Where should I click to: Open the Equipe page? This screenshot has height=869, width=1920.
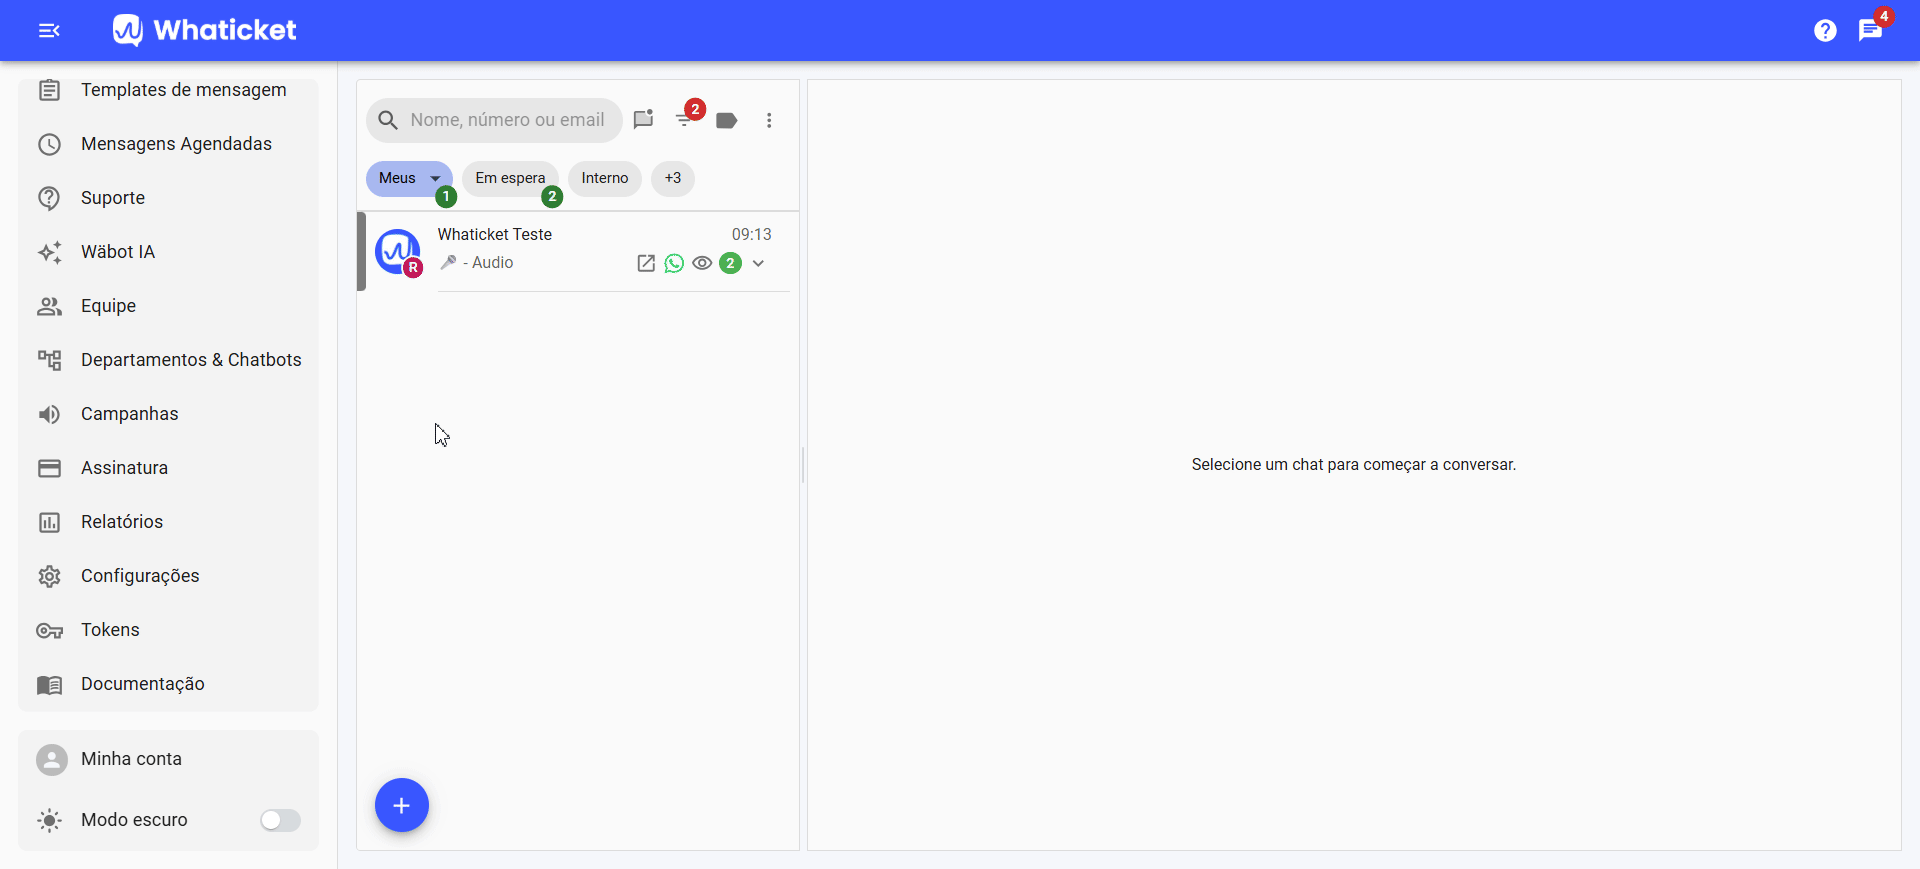click(x=168, y=306)
